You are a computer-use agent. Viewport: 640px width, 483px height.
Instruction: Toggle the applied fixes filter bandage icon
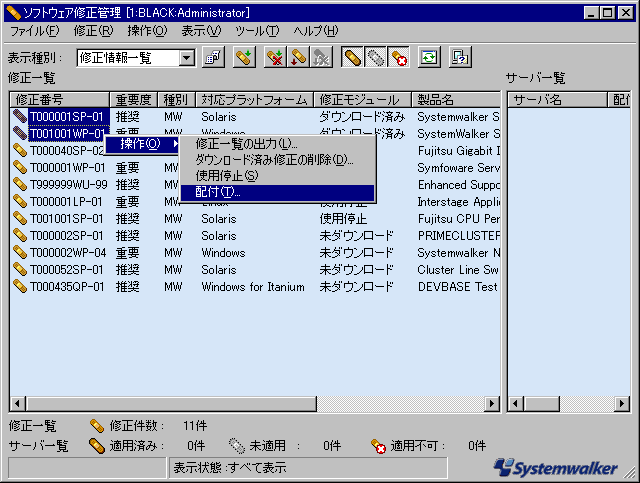351,58
